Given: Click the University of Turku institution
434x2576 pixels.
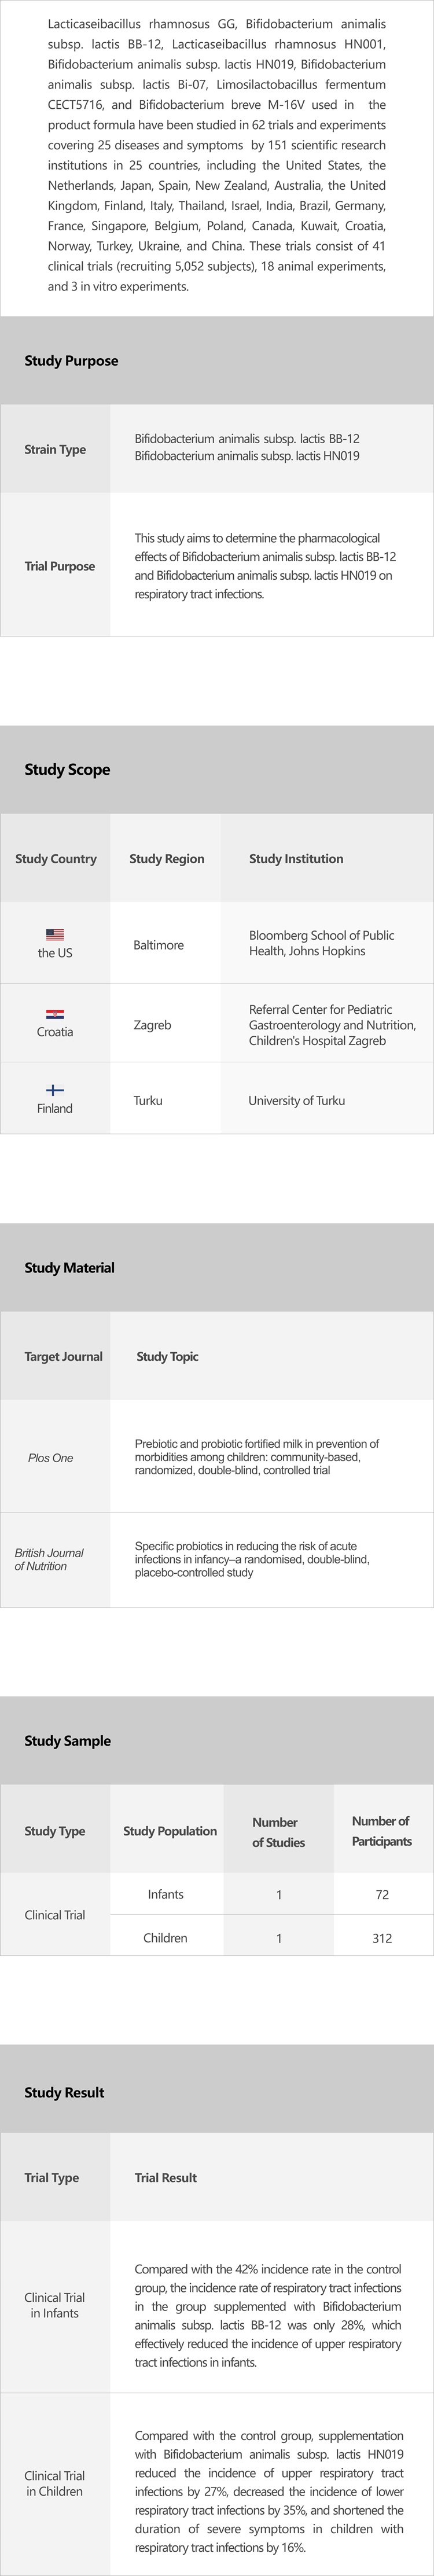Looking at the screenshot, I should click(x=296, y=1100).
